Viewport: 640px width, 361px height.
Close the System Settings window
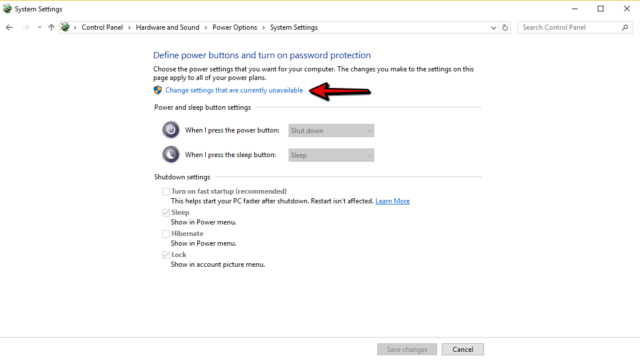[627, 9]
